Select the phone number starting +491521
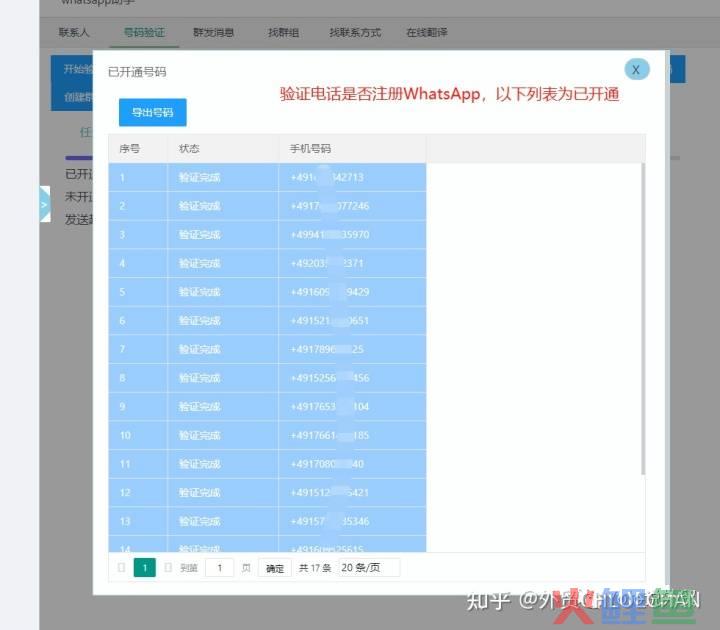 [x=330, y=321]
